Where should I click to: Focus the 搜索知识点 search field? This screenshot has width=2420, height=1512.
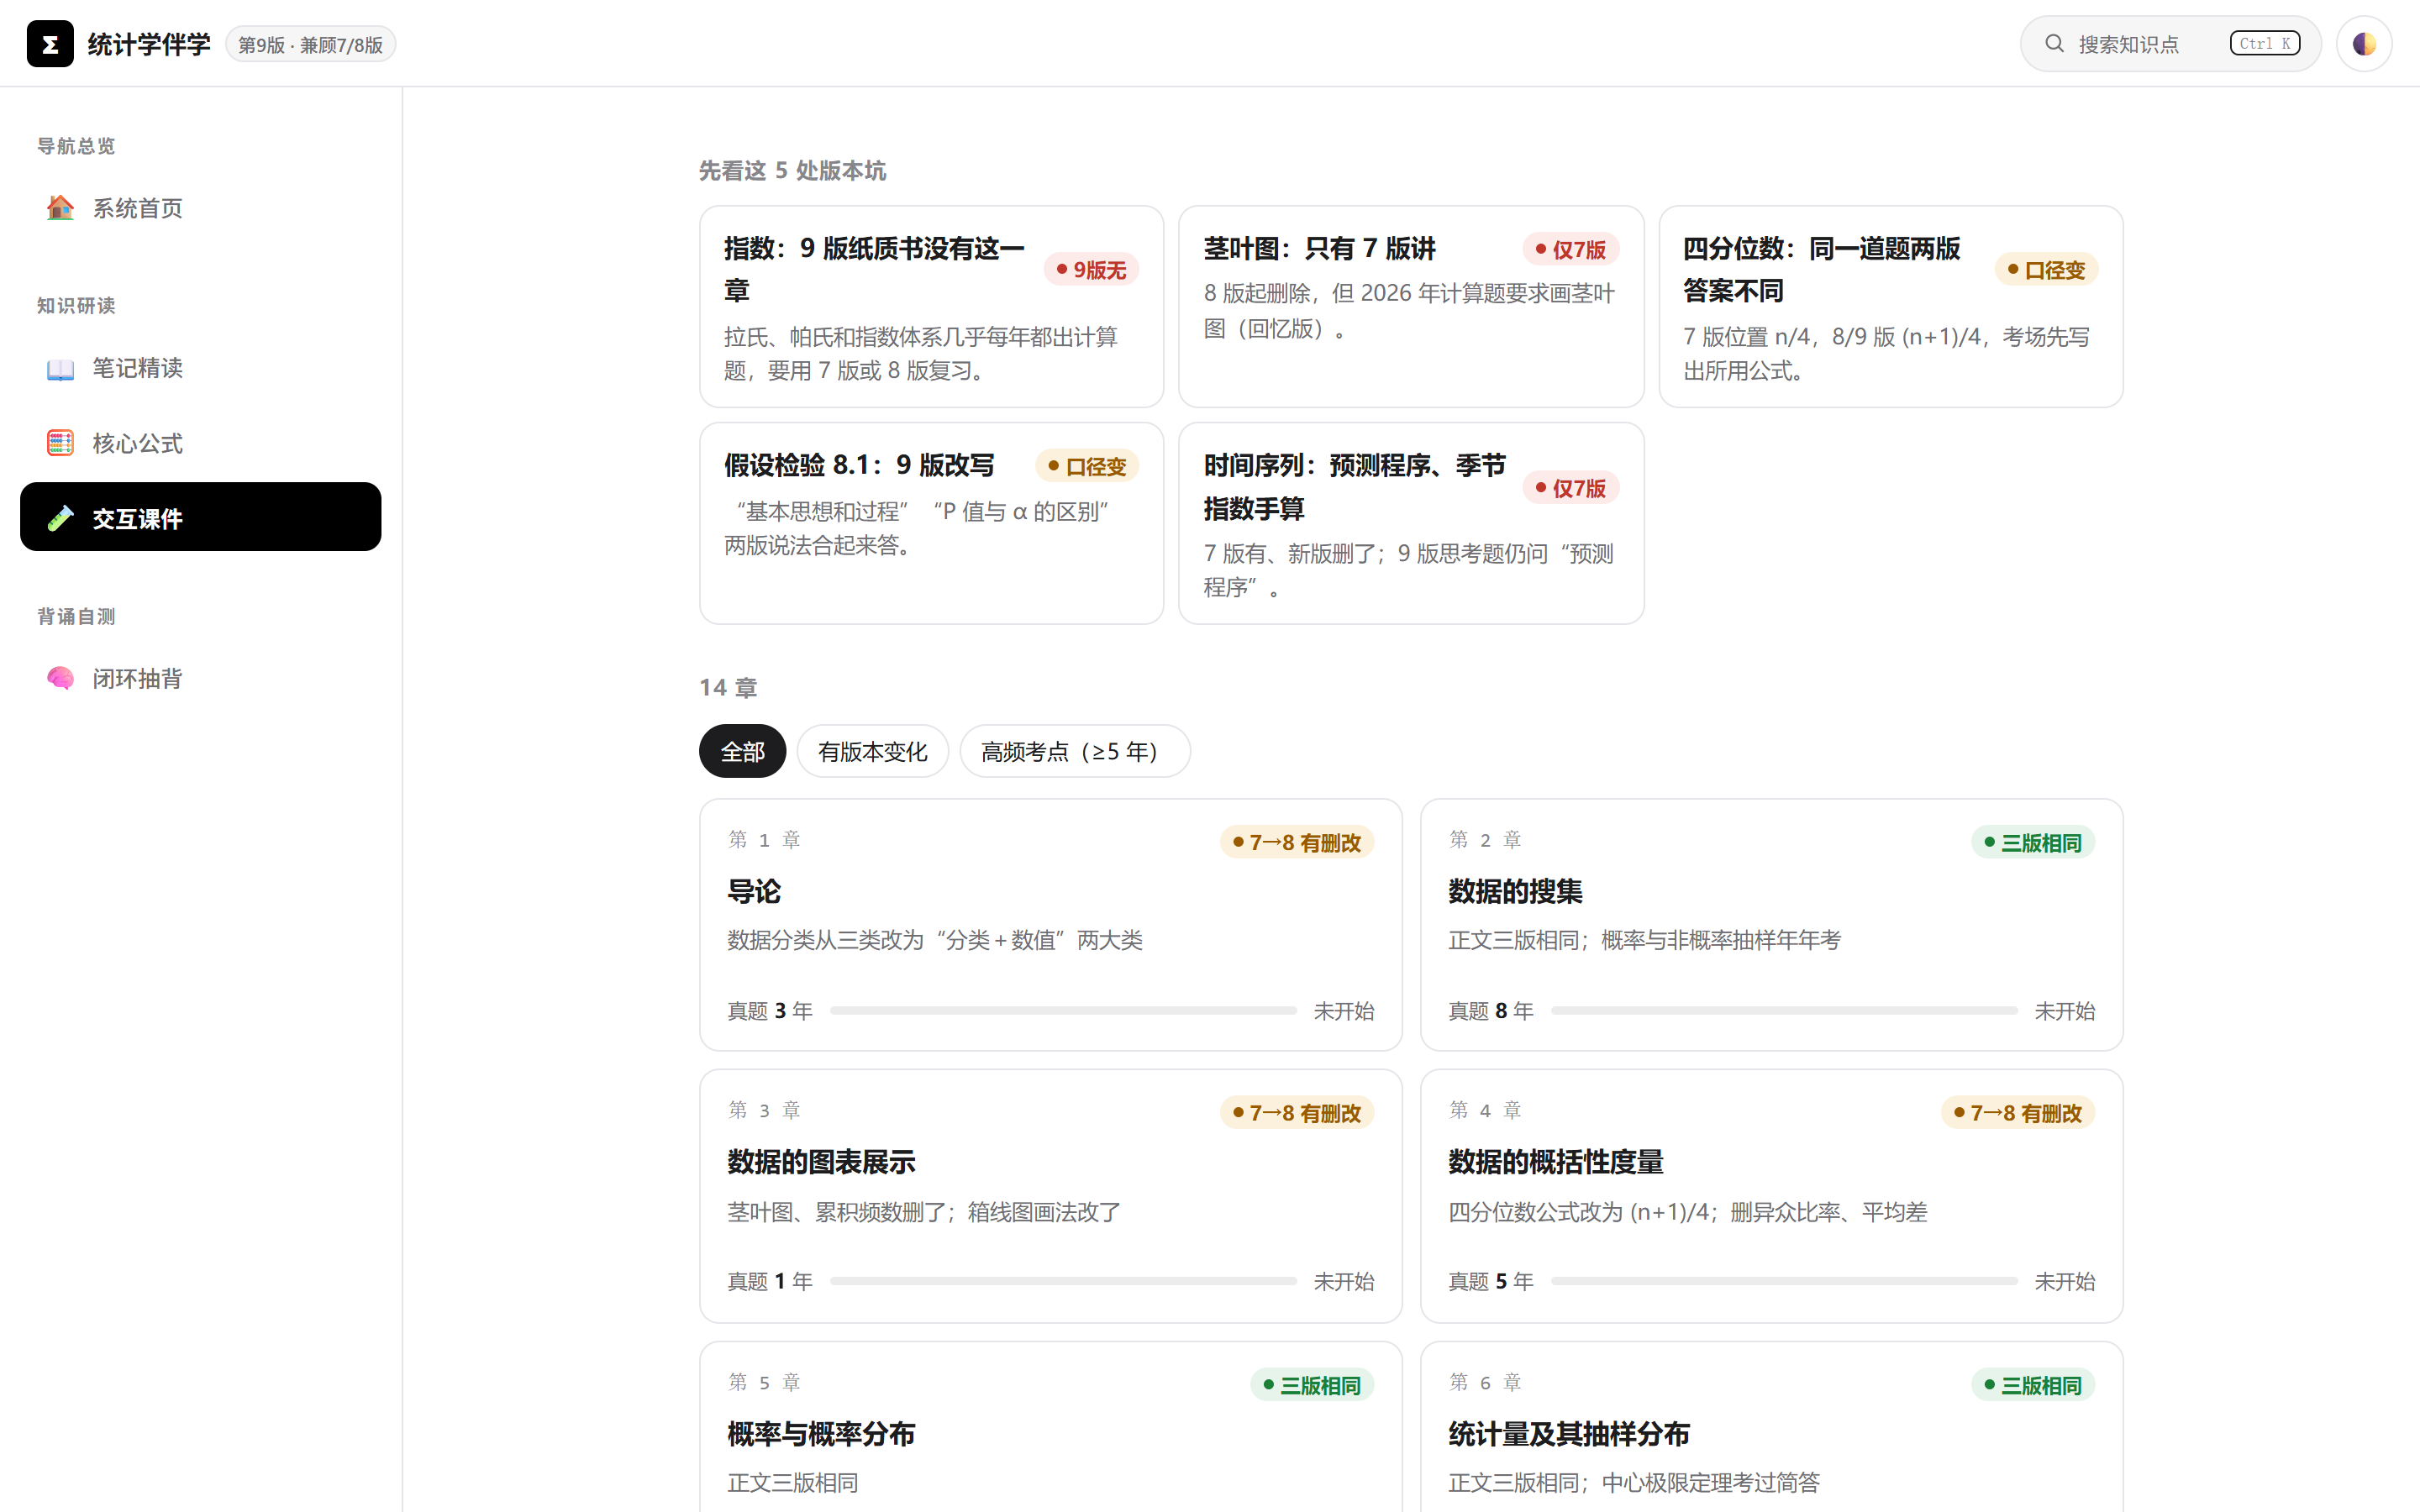(2170, 44)
